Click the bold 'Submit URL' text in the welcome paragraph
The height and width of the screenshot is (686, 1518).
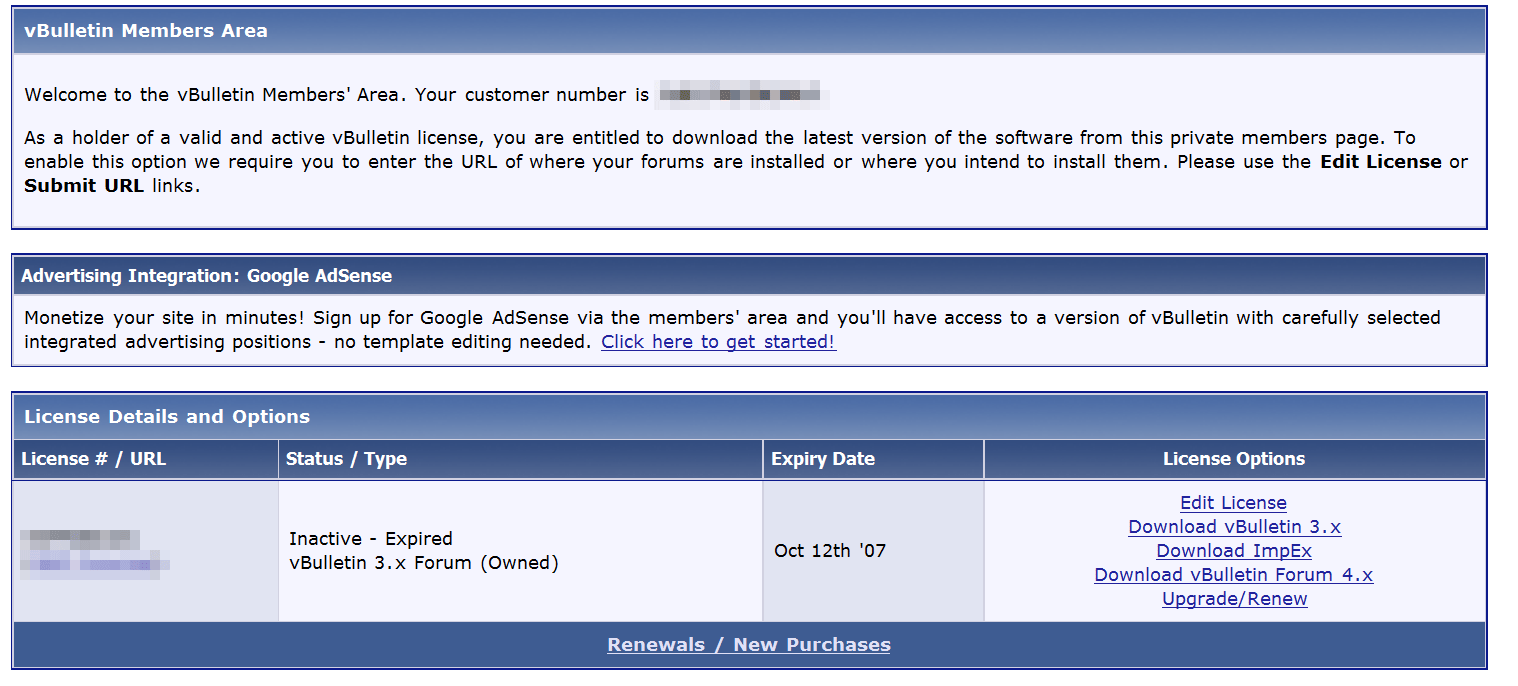[x=84, y=186]
